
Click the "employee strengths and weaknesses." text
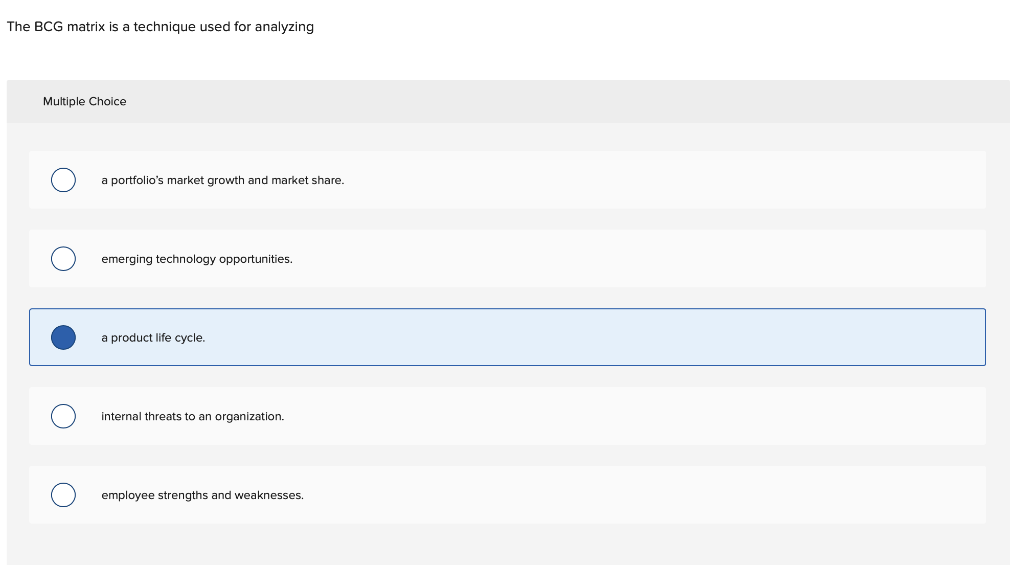point(202,495)
